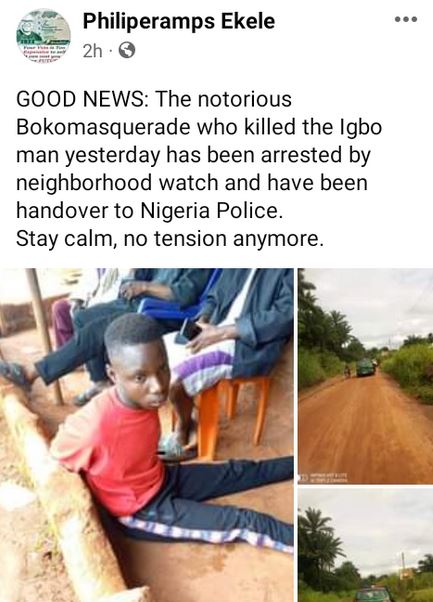Click the globe public privacy icon
This screenshot has width=433, height=602.
pyautogui.click(x=127, y=50)
